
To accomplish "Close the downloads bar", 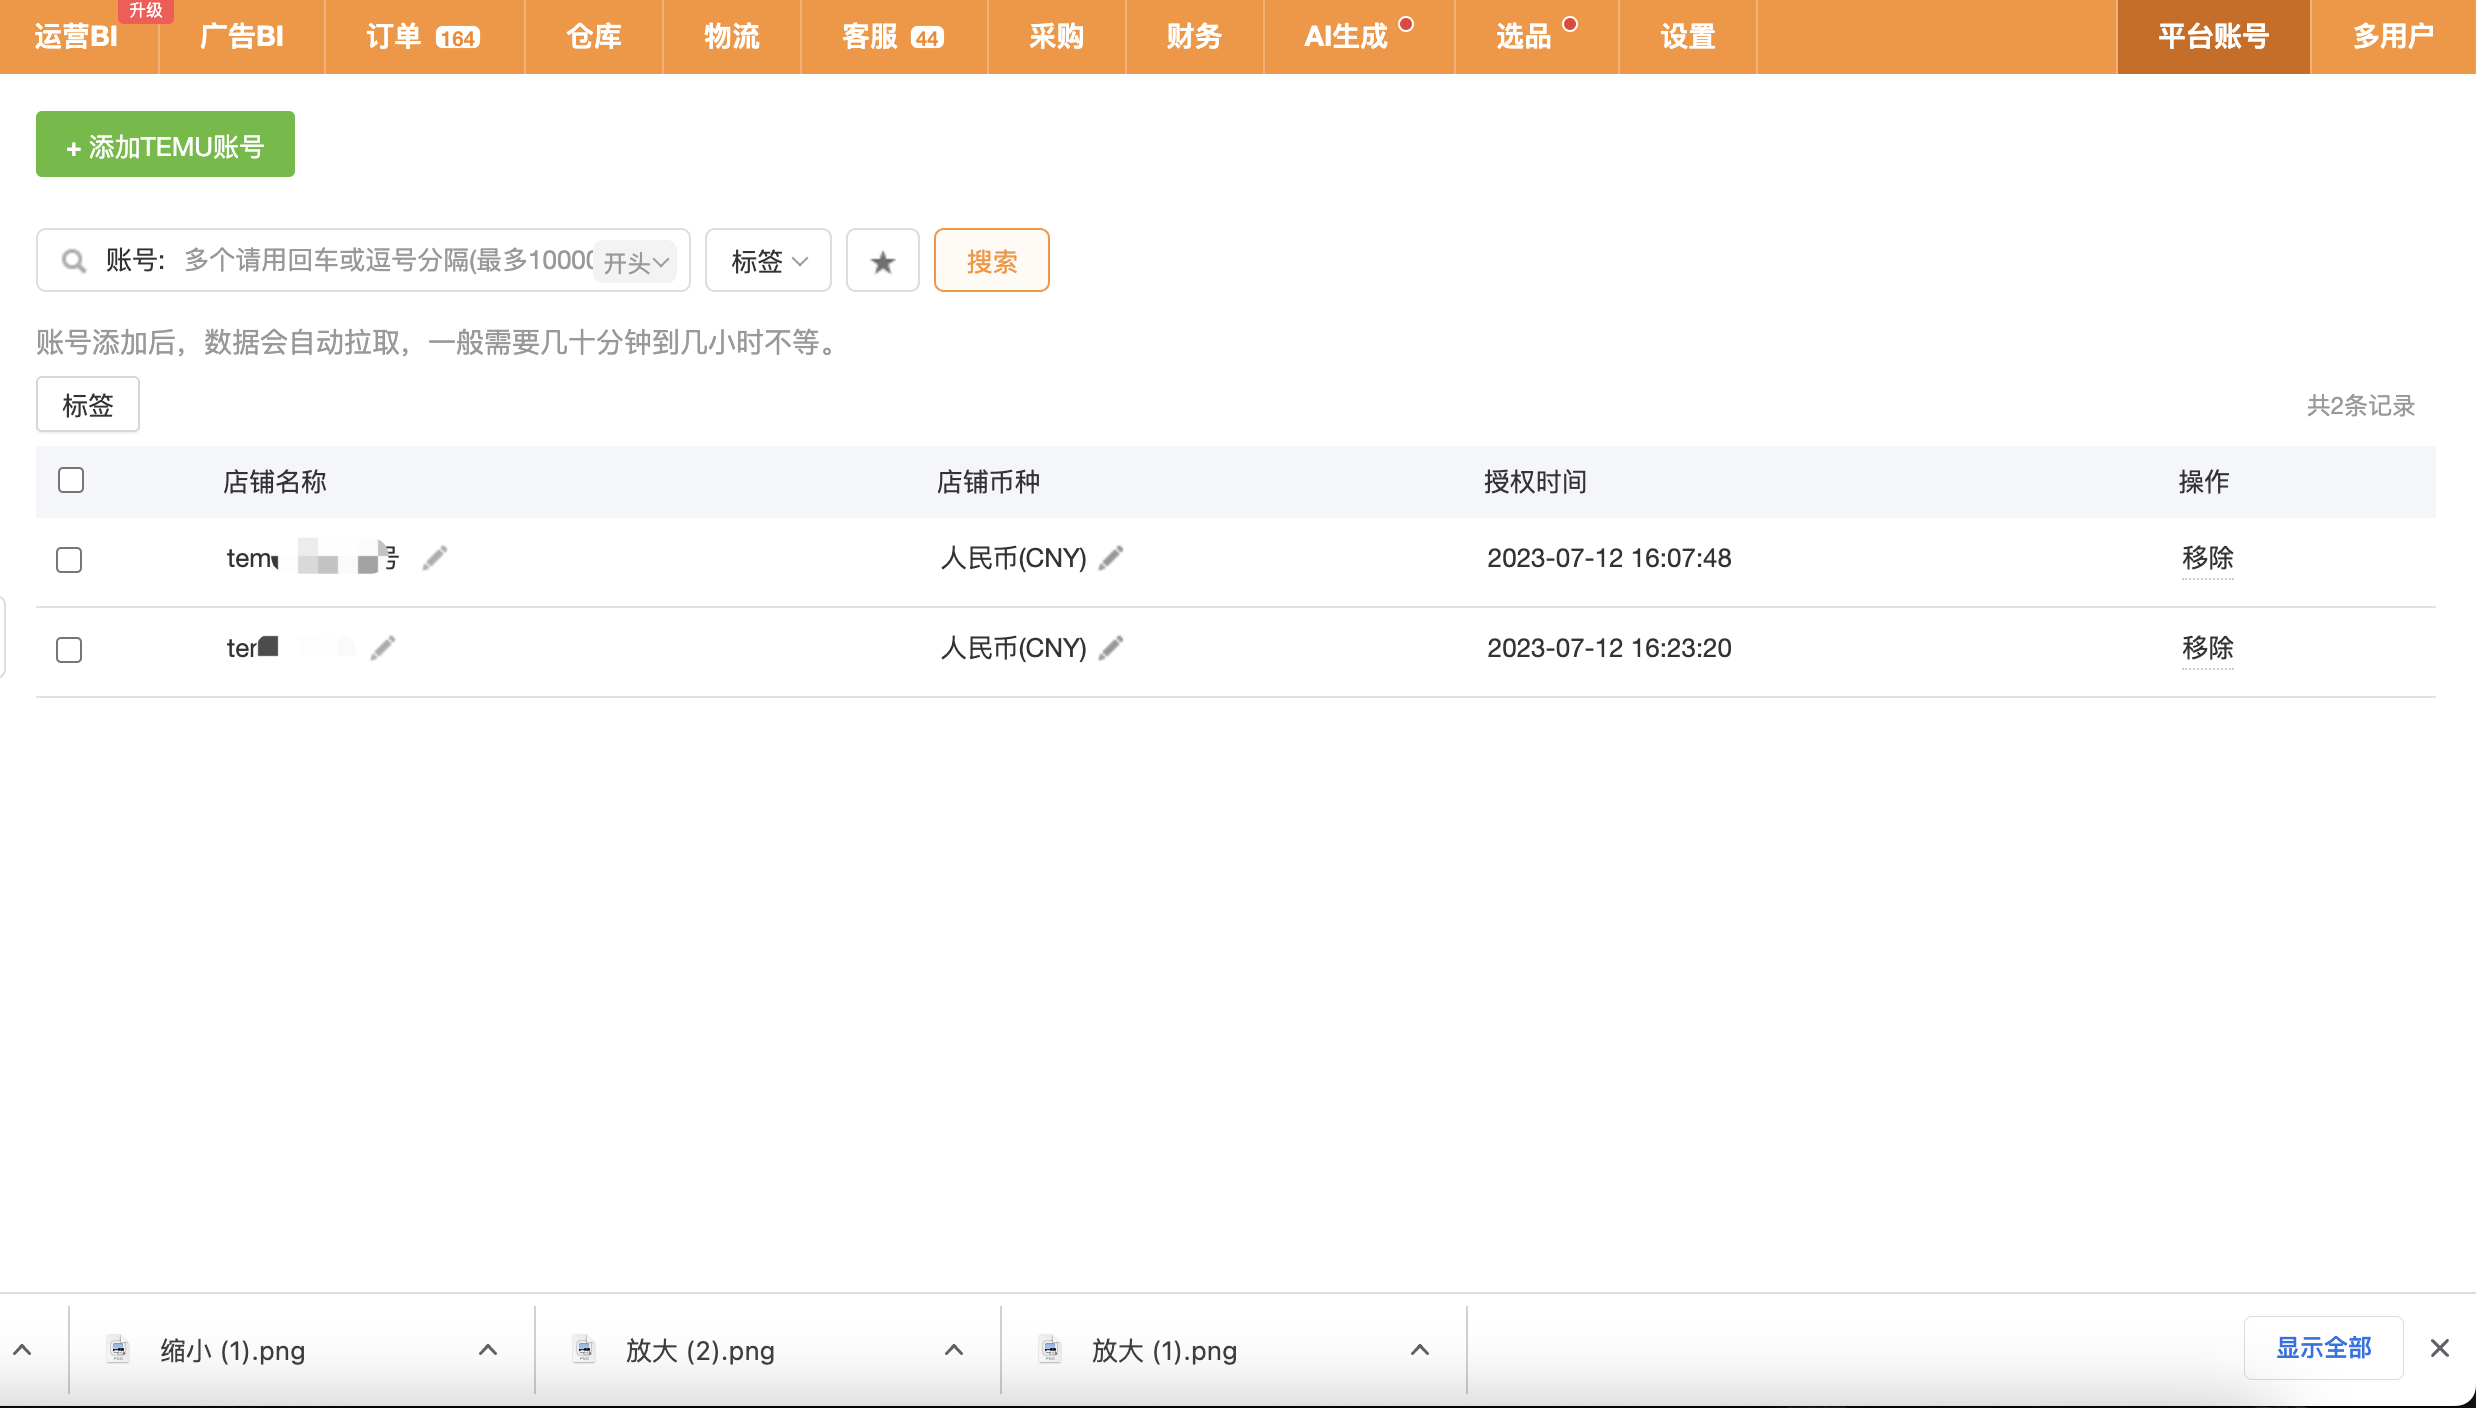I will (2439, 1348).
